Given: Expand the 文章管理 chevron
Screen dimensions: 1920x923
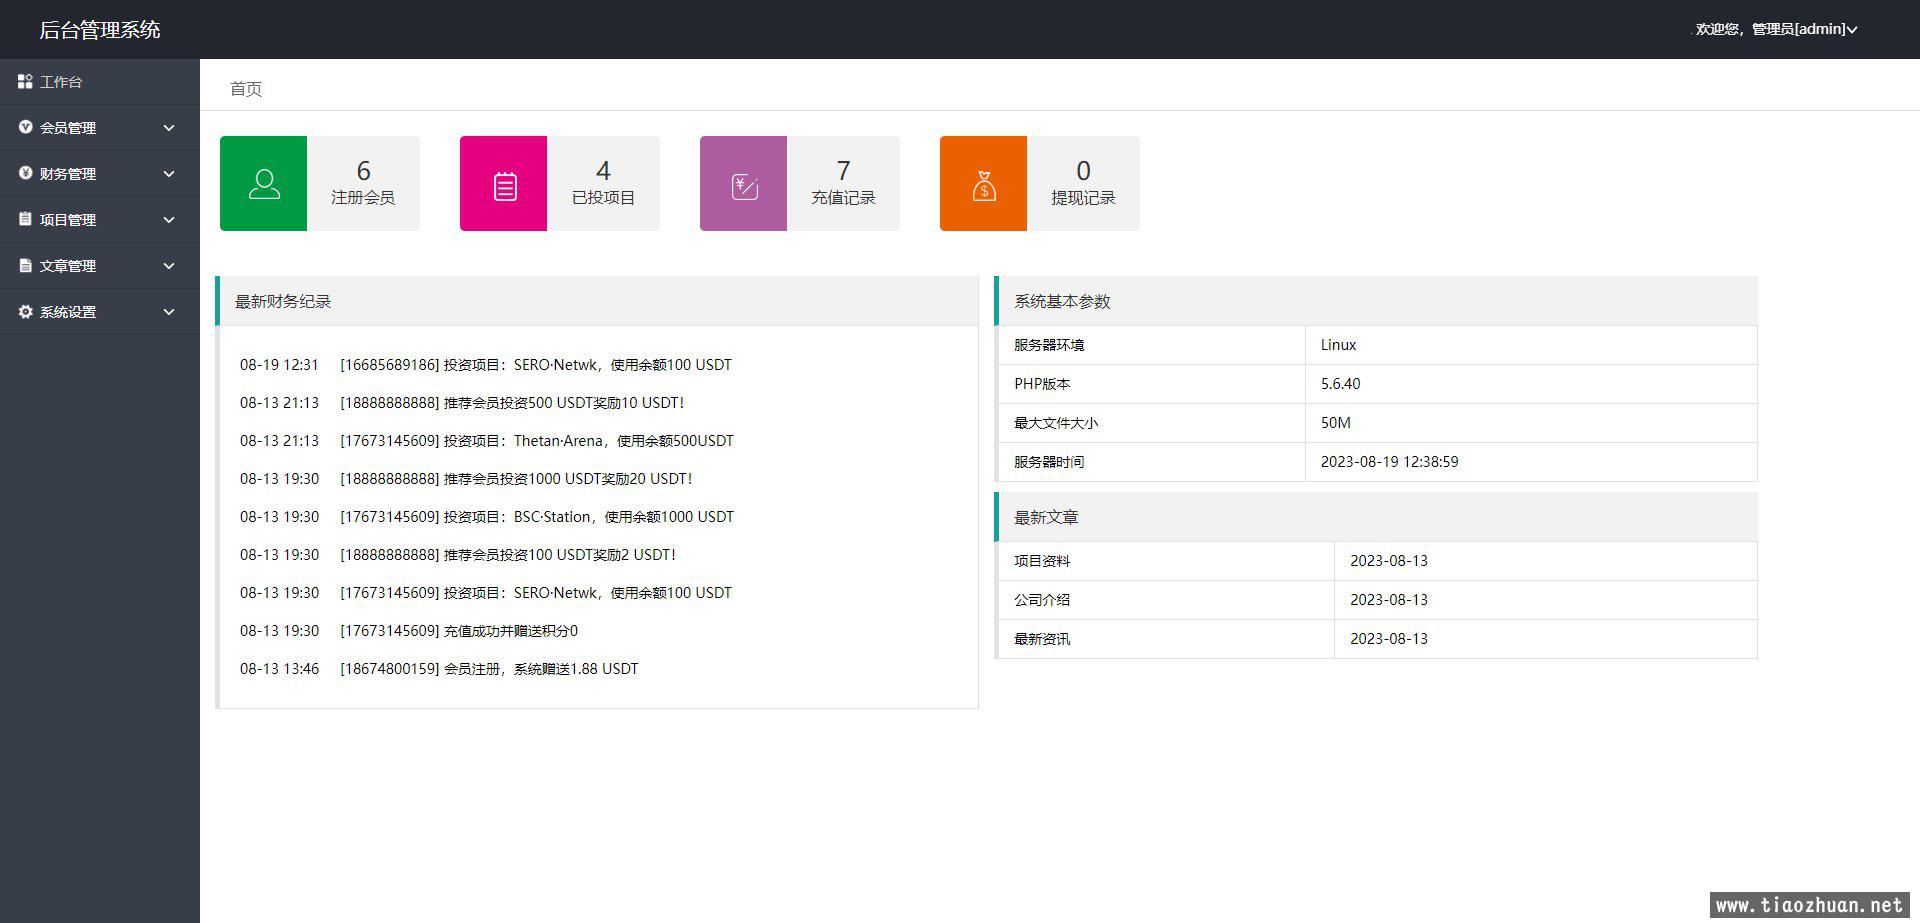Looking at the screenshot, I should tap(169, 266).
